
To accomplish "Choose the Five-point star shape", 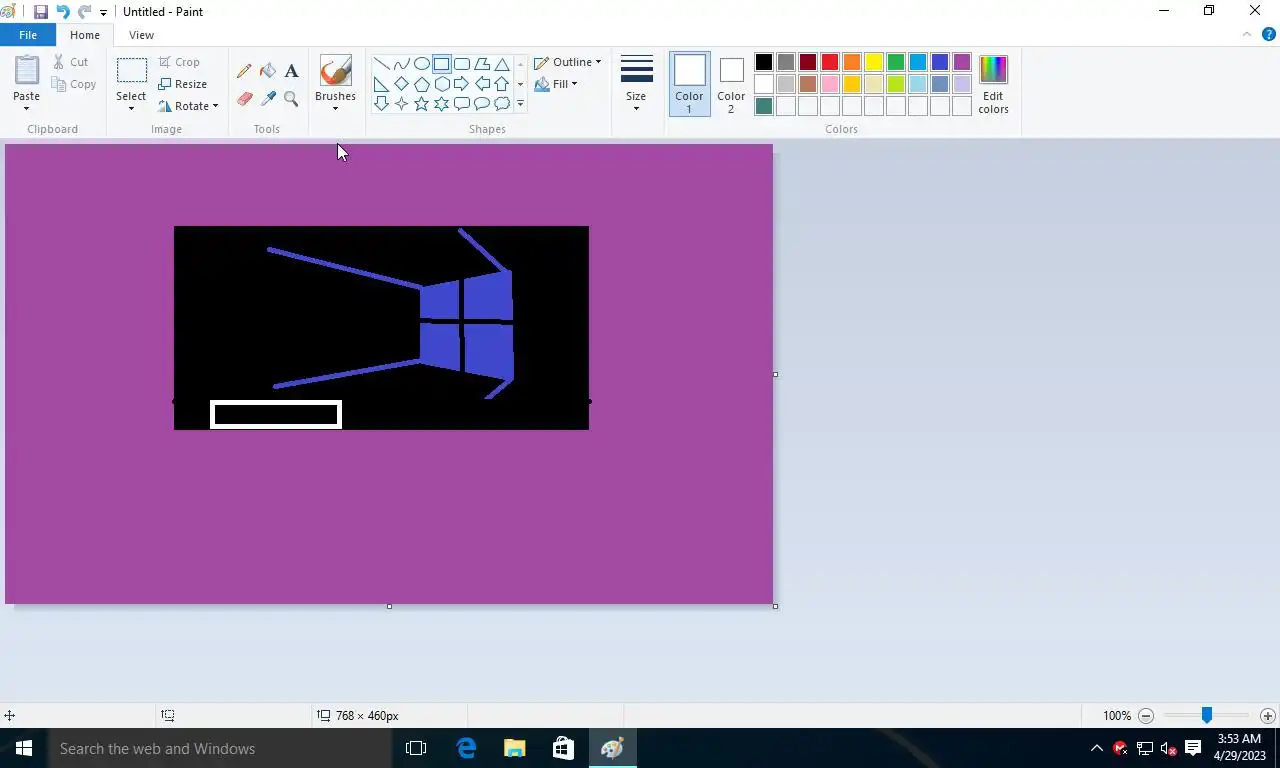I will point(421,104).
